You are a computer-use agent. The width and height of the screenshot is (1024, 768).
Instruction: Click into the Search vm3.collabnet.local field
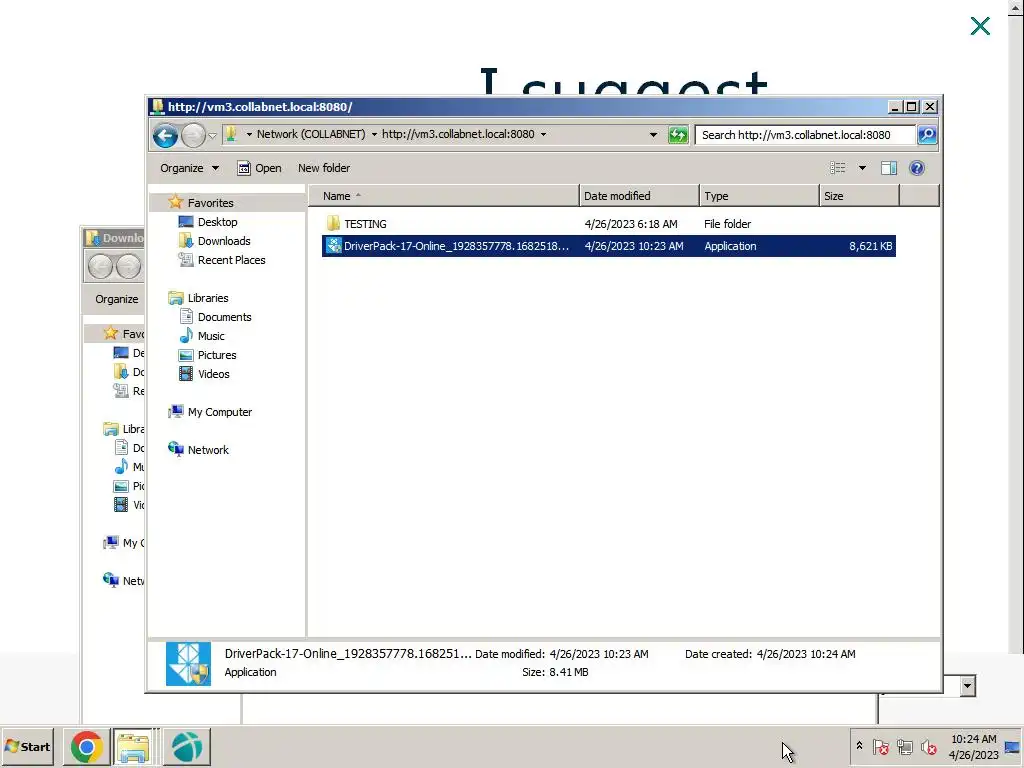point(805,135)
